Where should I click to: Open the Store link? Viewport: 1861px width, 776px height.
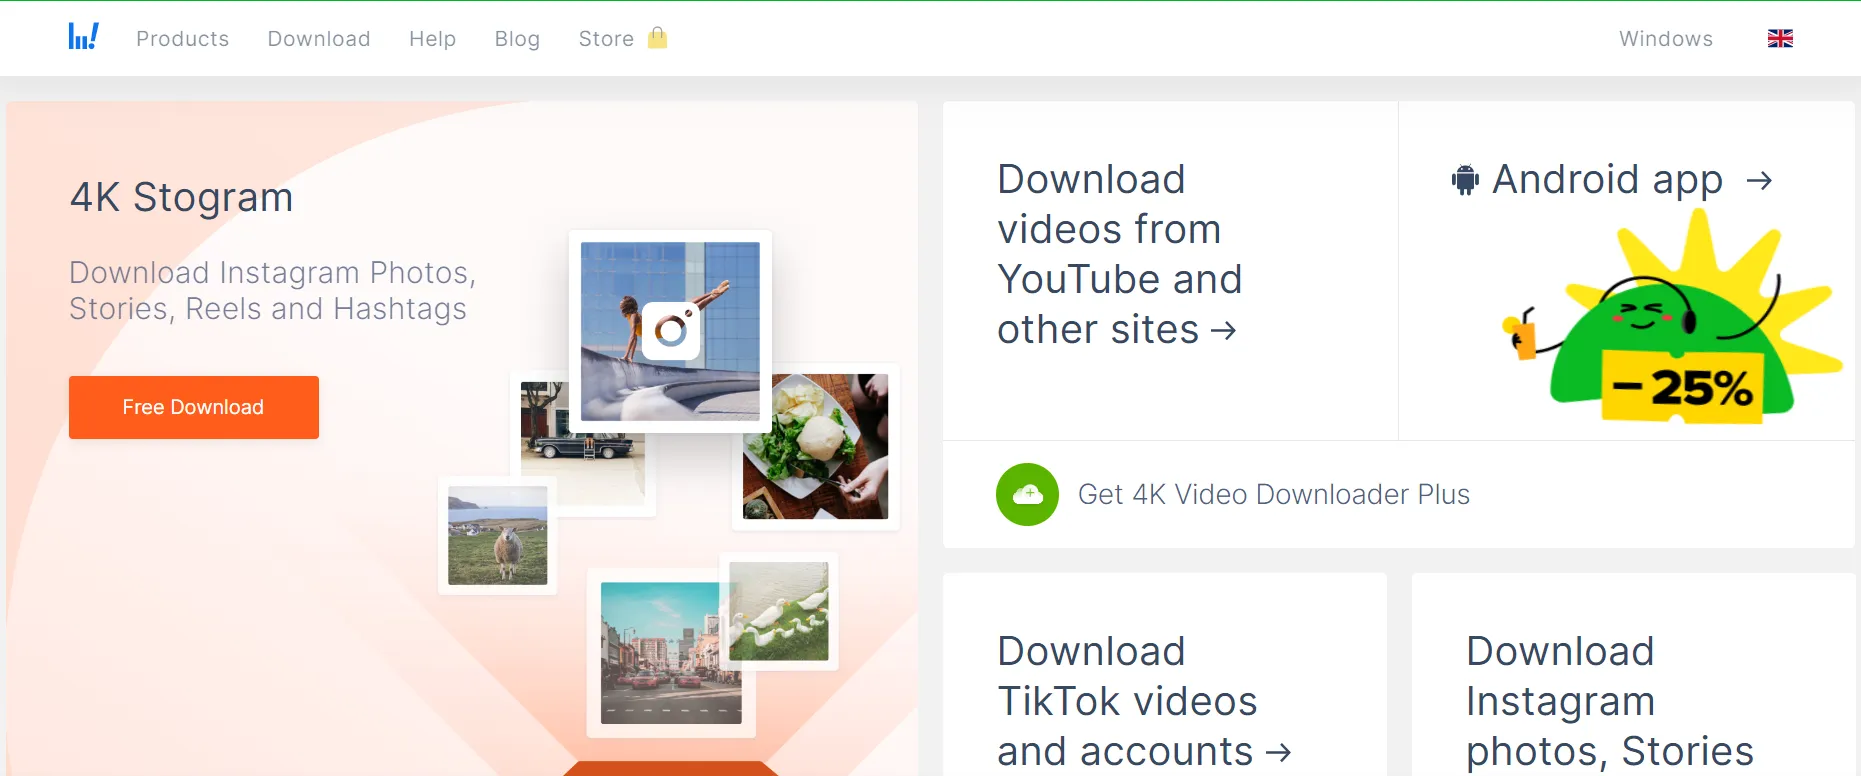coord(606,39)
